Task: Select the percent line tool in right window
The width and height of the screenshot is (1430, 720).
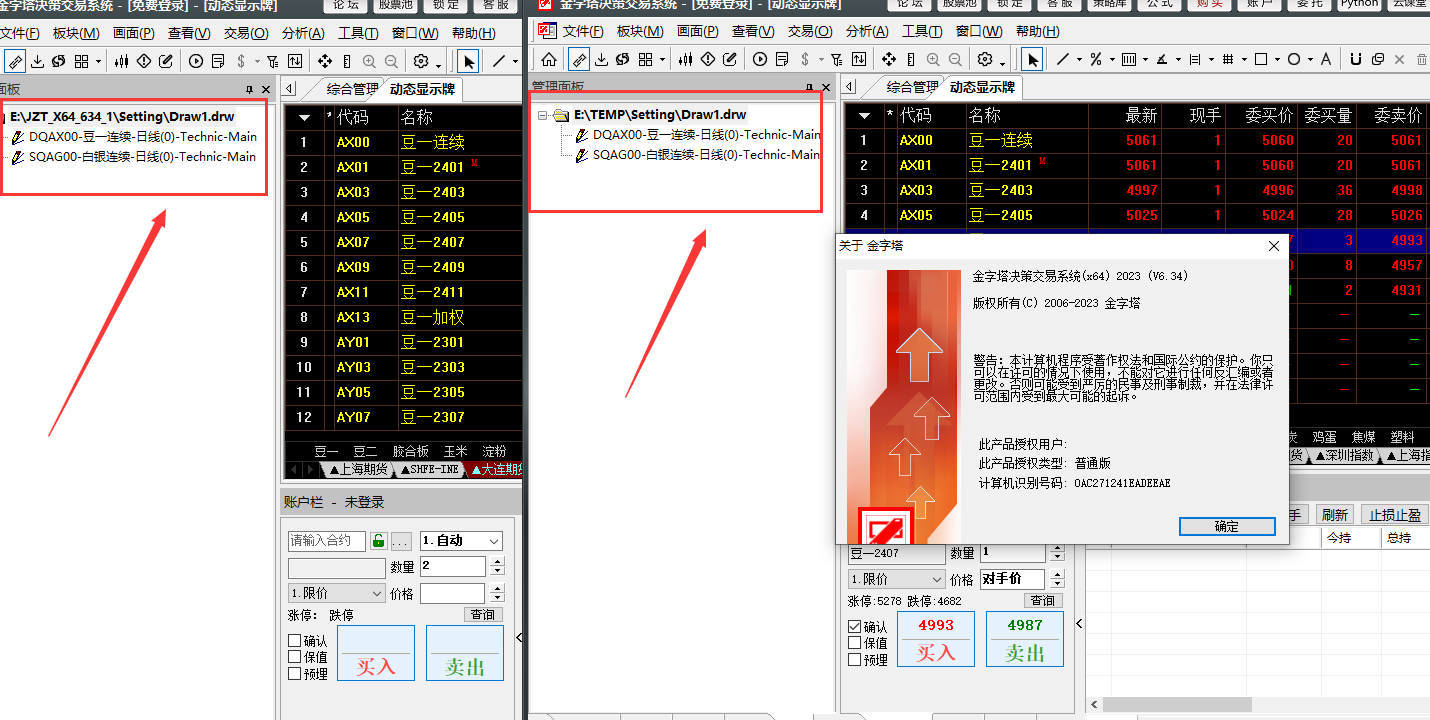Action: [x=1096, y=60]
